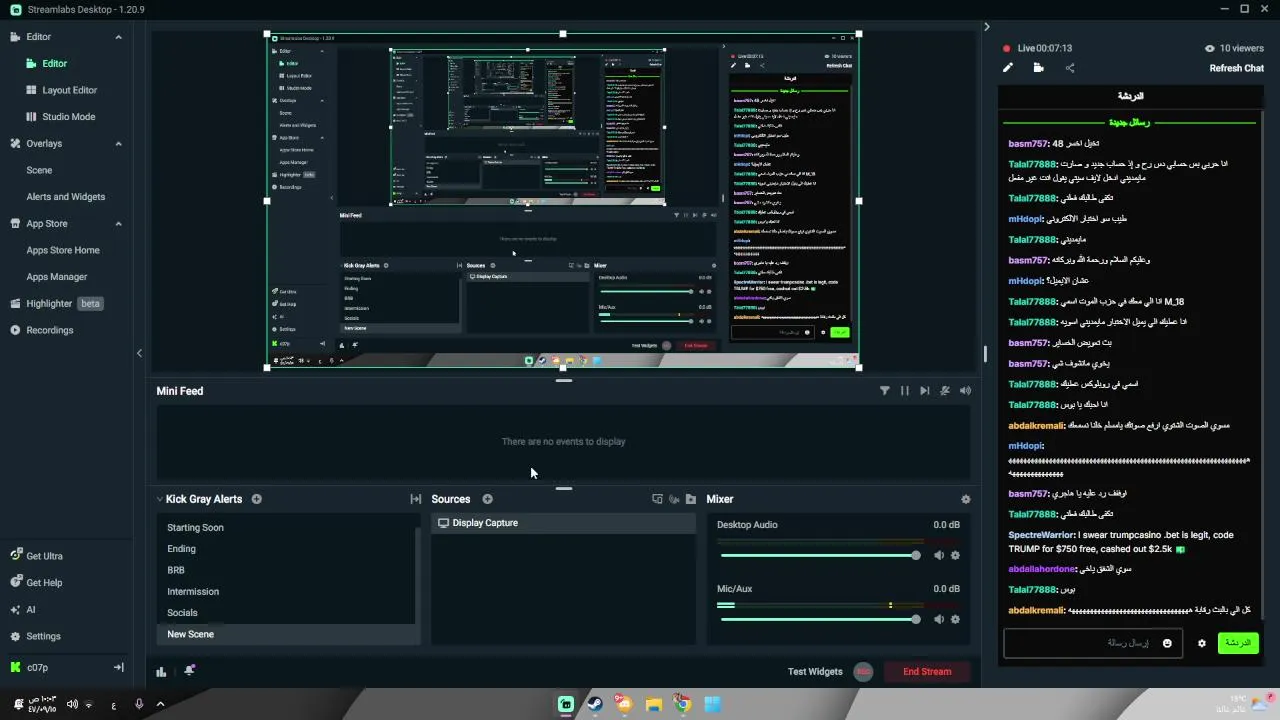Open the Kick Gray Alerts scene collection dropdown
Image resolution: width=1280 pixels, height=720 pixels.
click(159, 499)
